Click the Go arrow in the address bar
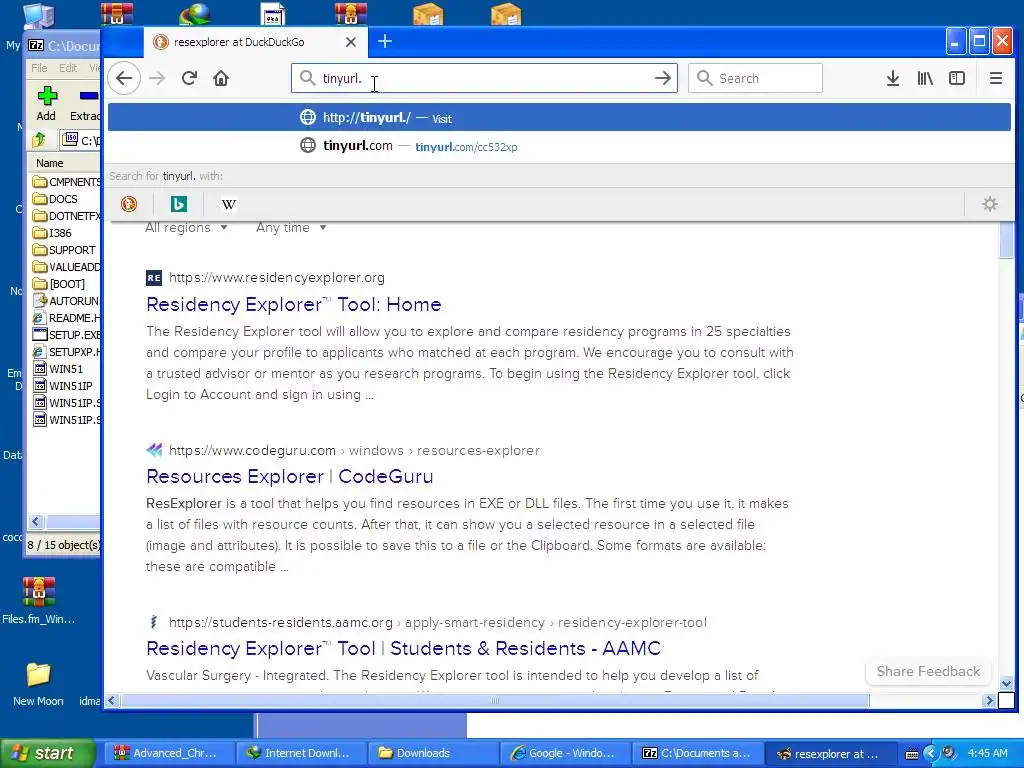Viewport: 1024px width, 768px height. 662,78
